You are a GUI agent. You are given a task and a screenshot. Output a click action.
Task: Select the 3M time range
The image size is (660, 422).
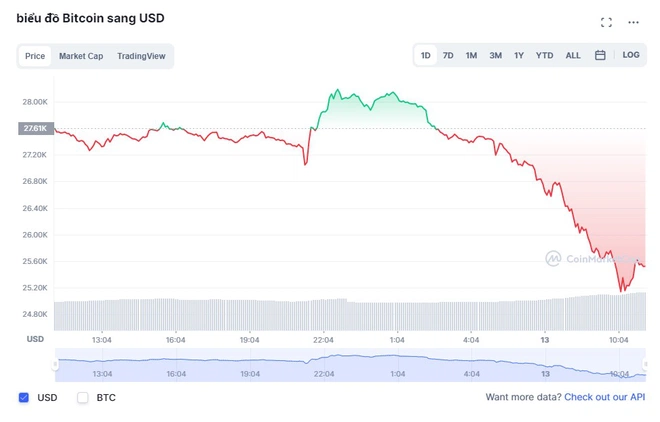[x=495, y=56]
